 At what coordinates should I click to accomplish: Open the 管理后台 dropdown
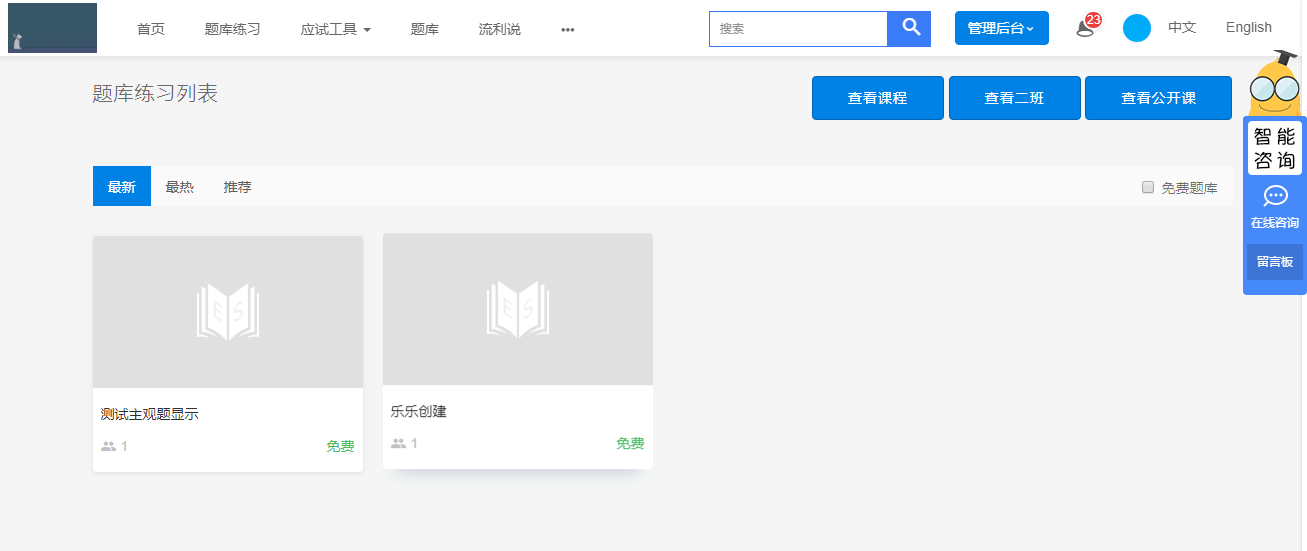pos(1001,28)
